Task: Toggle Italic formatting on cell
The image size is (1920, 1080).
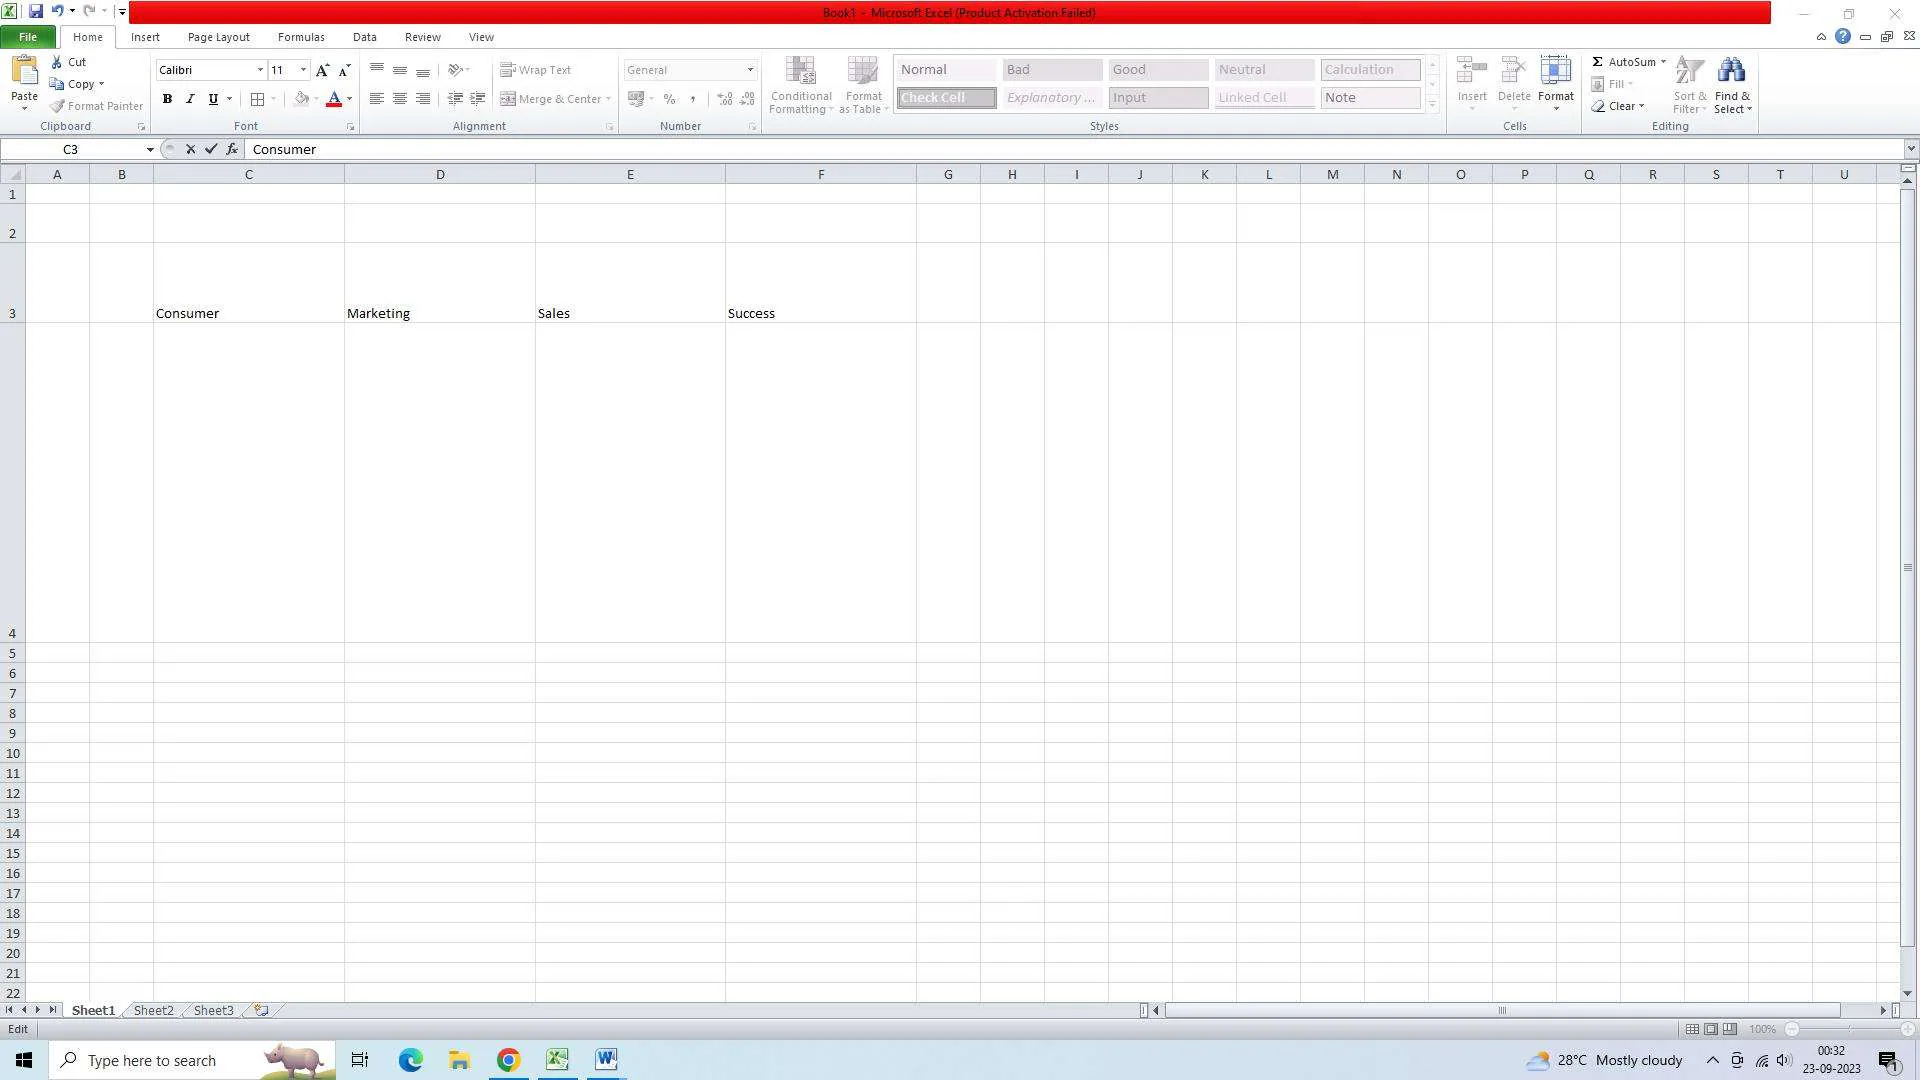Action: tap(189, 99)
